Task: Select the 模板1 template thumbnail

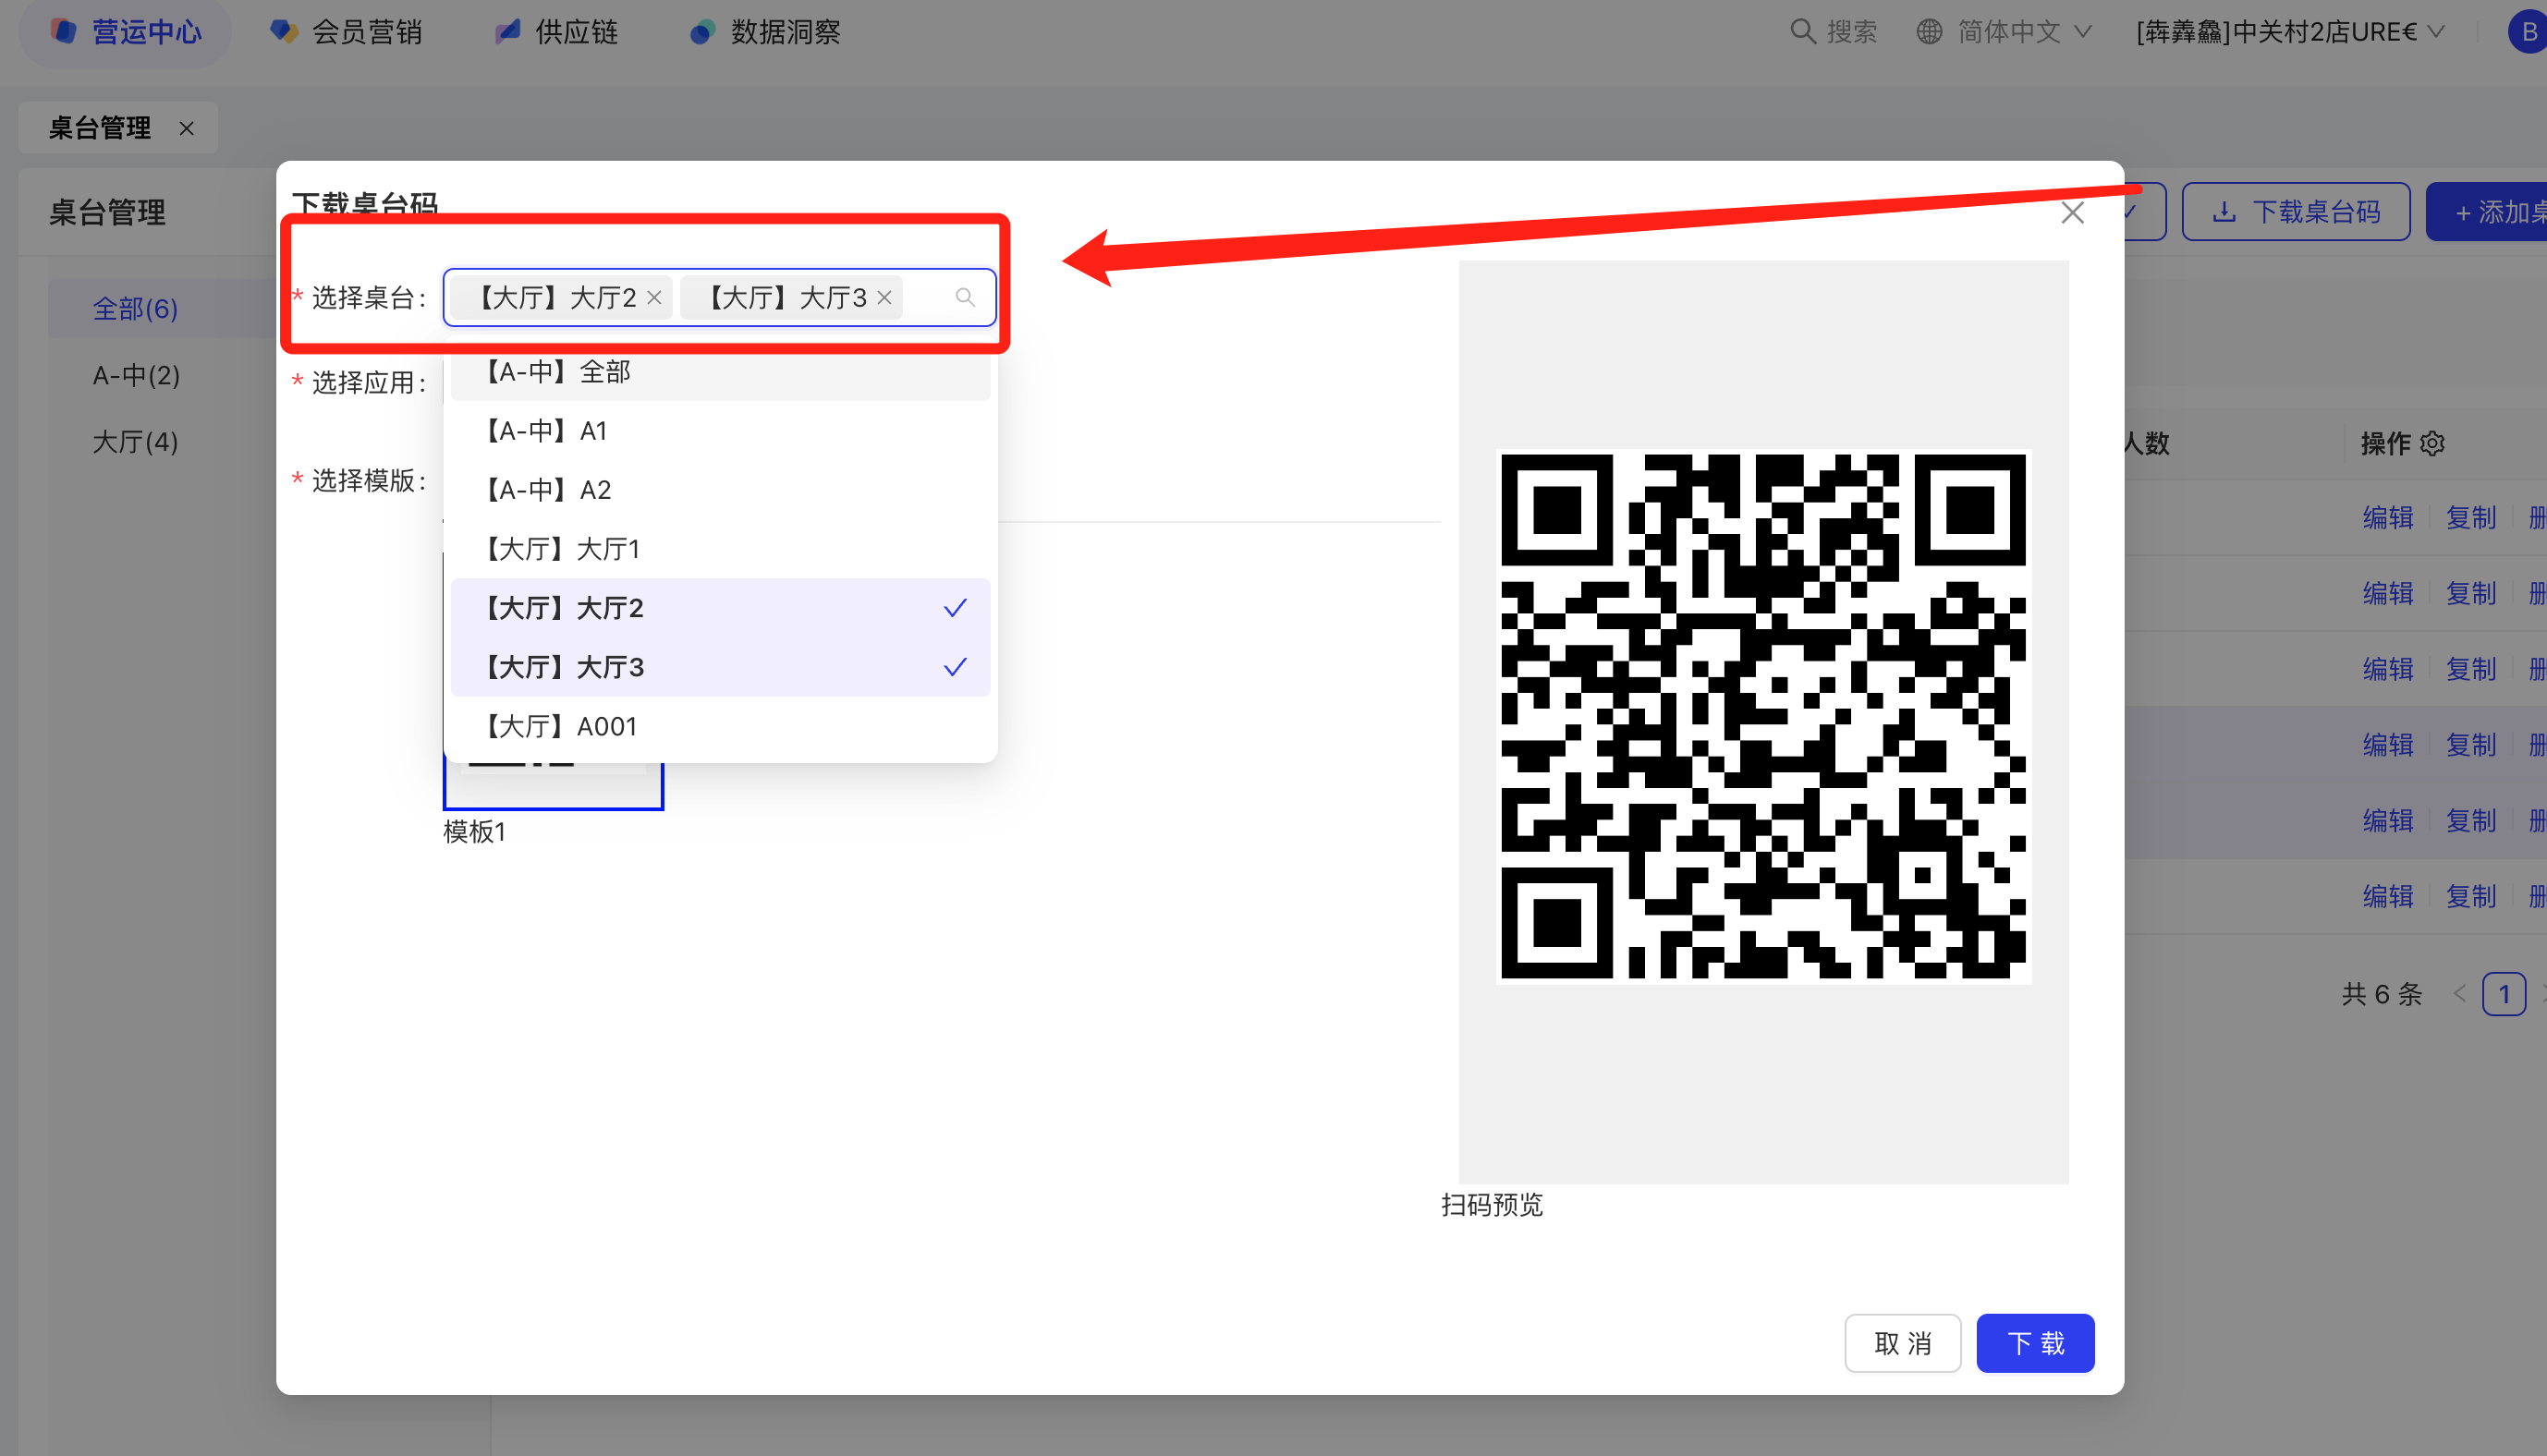Action: click(x=553, y=785)
